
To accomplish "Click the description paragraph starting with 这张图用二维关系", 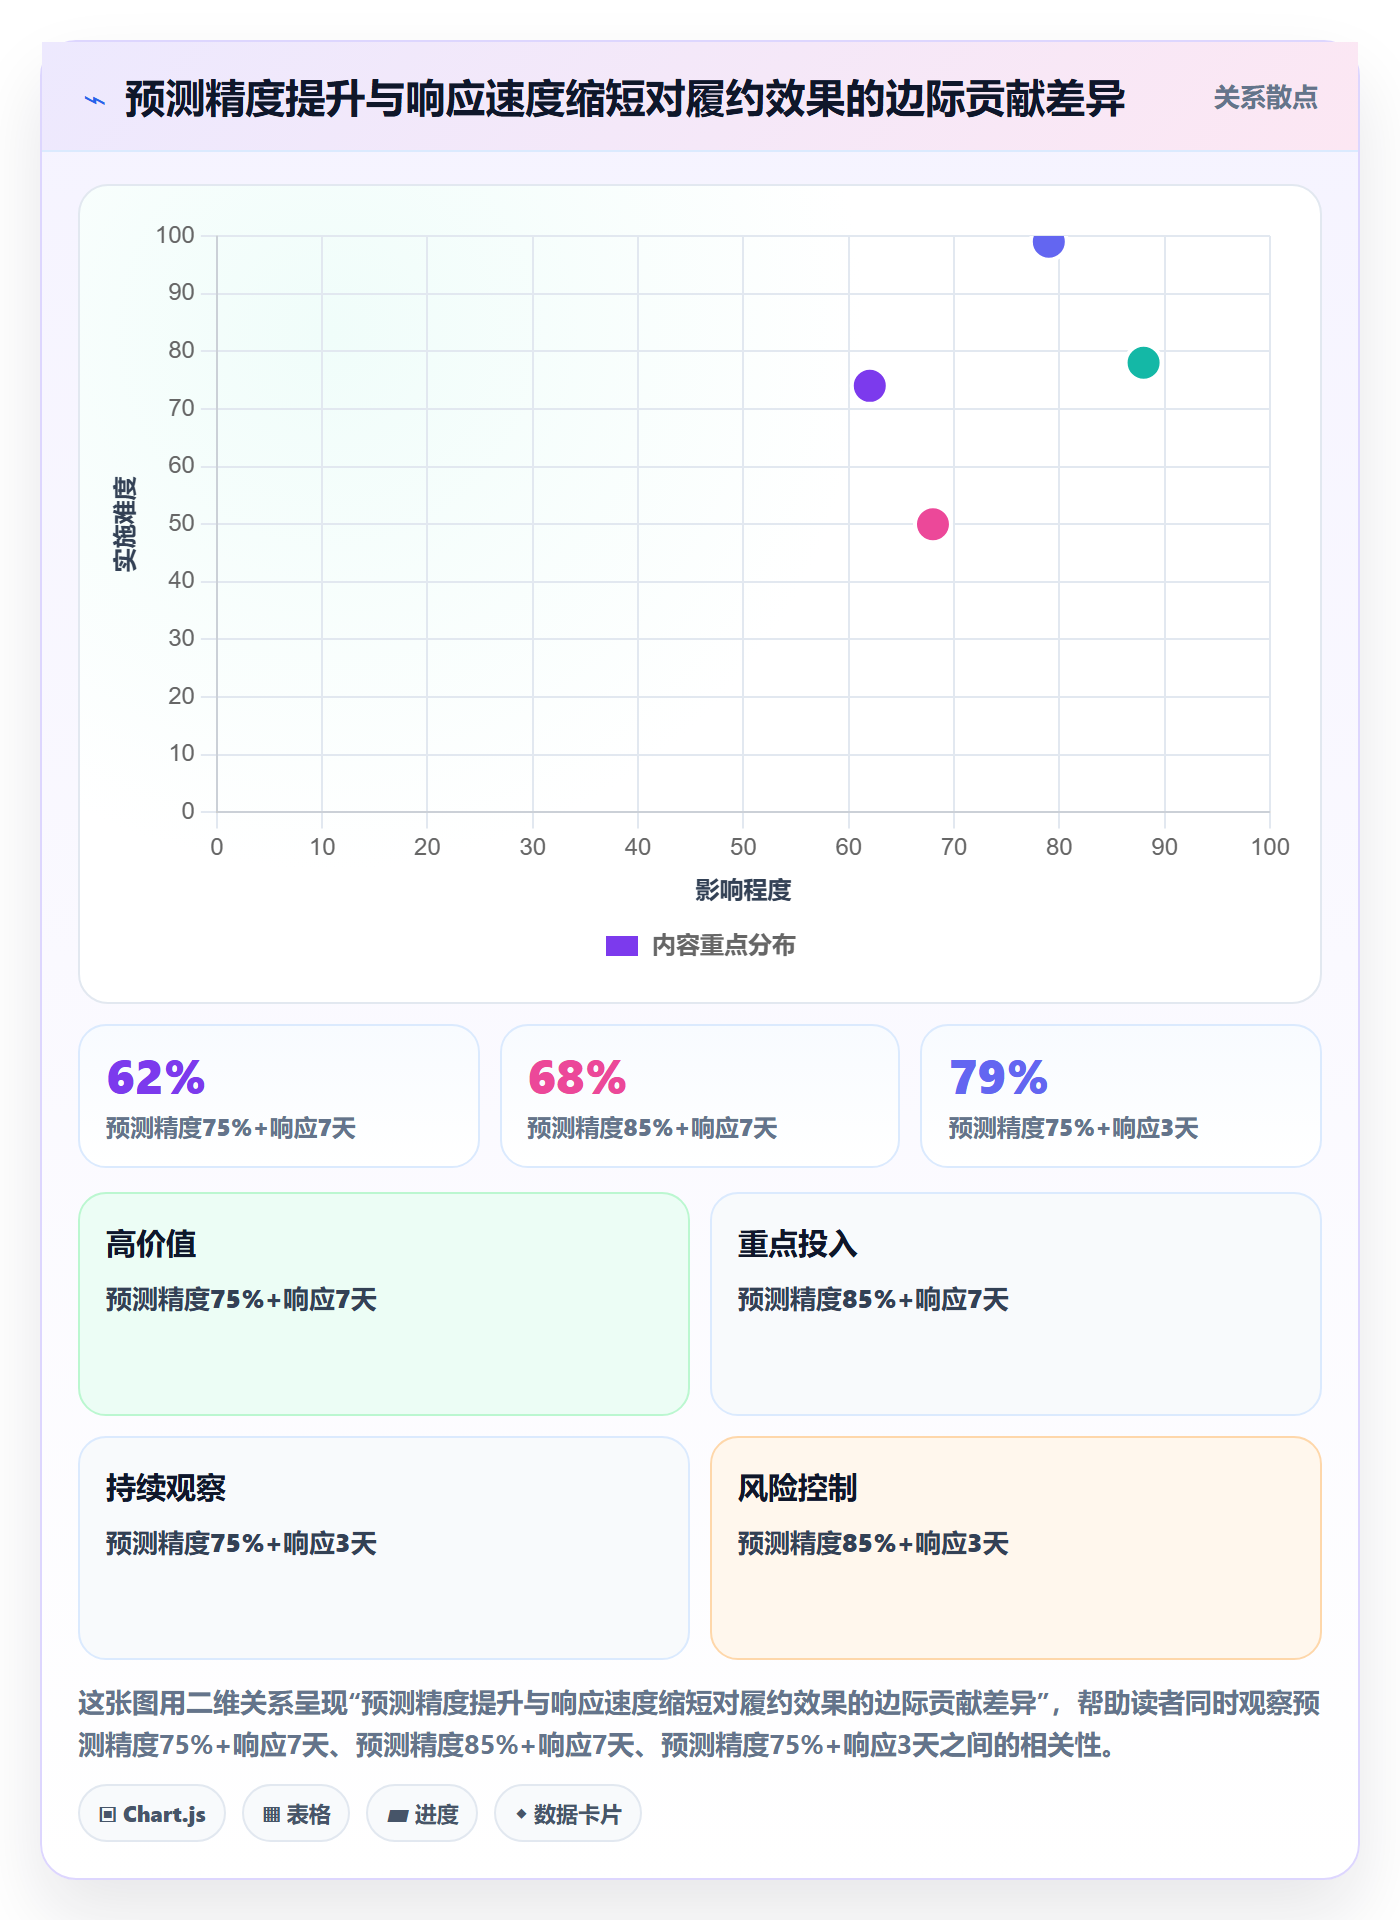I will click(x=699, y=1724).
